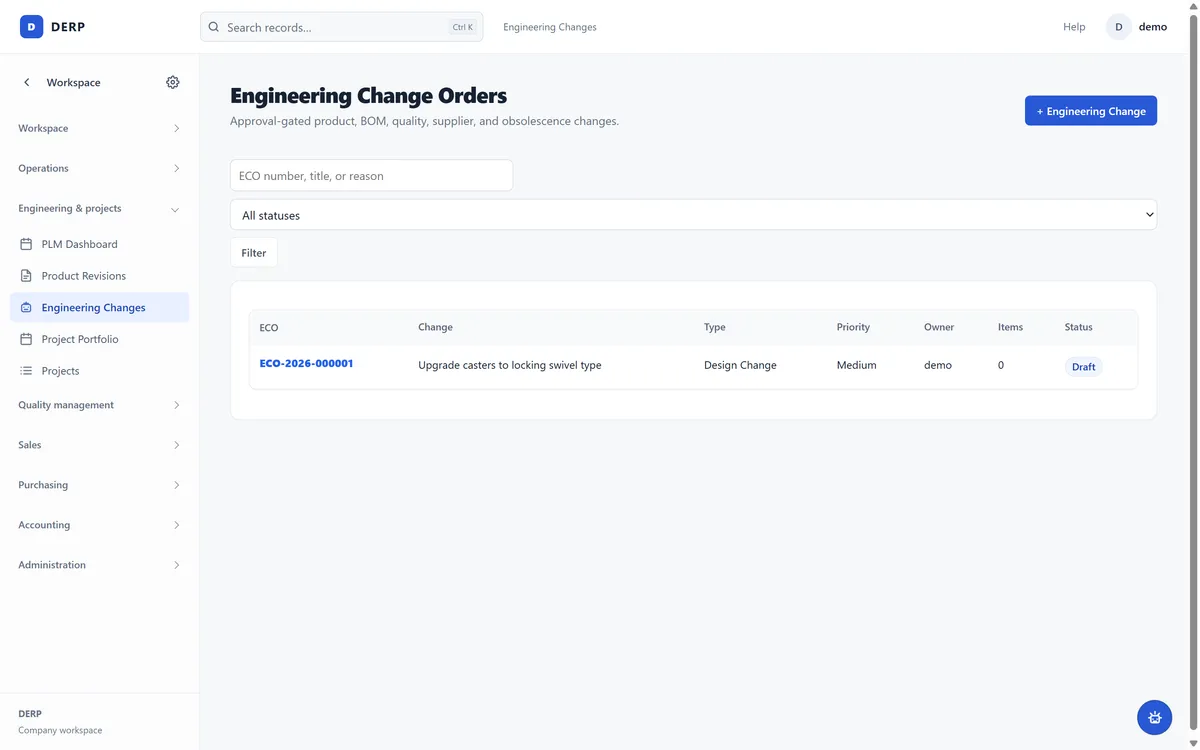
Task: Click the Product Revisions document icon
Action: coord(26,275)
